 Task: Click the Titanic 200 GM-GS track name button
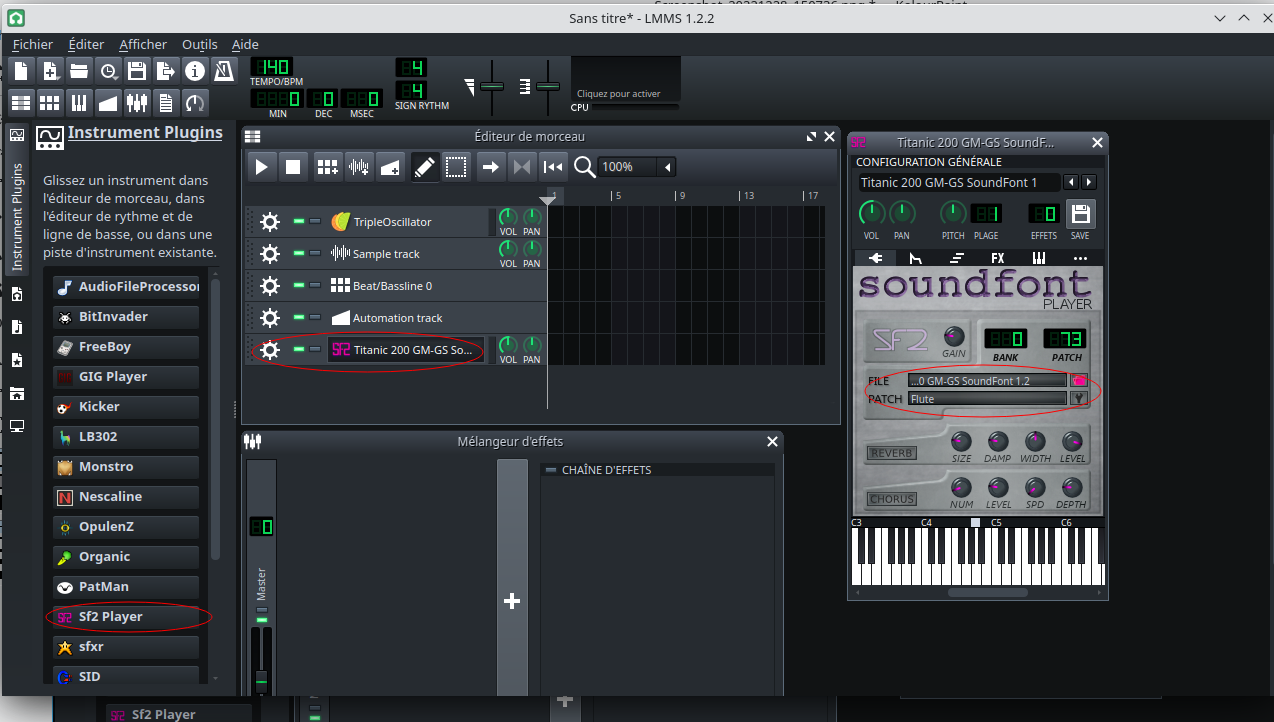point(405,350)
